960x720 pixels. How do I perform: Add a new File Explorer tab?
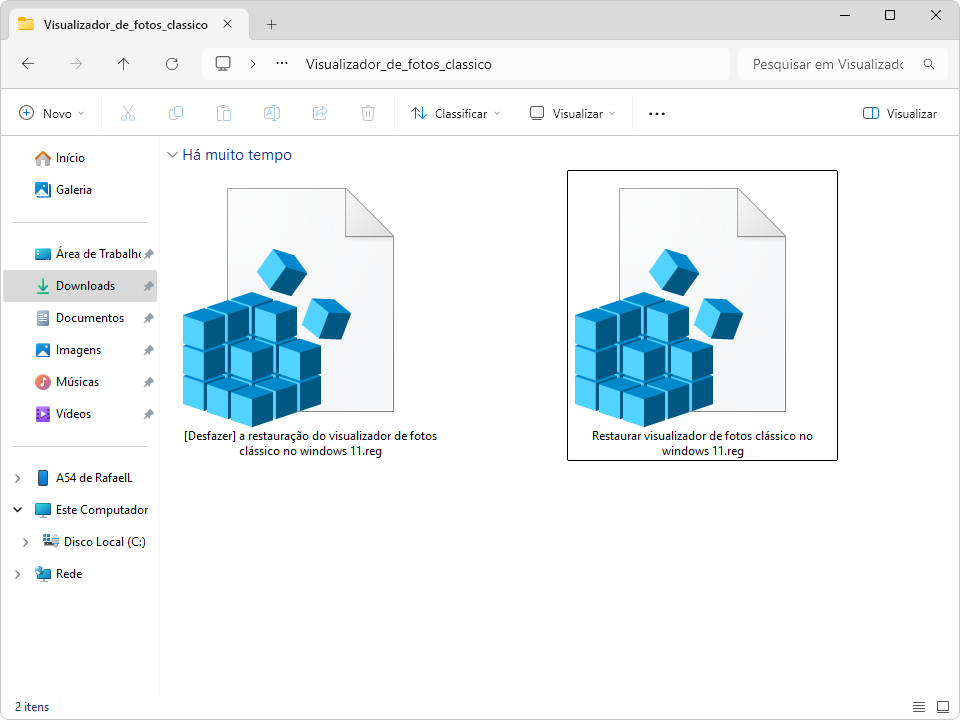pos(271,24)
